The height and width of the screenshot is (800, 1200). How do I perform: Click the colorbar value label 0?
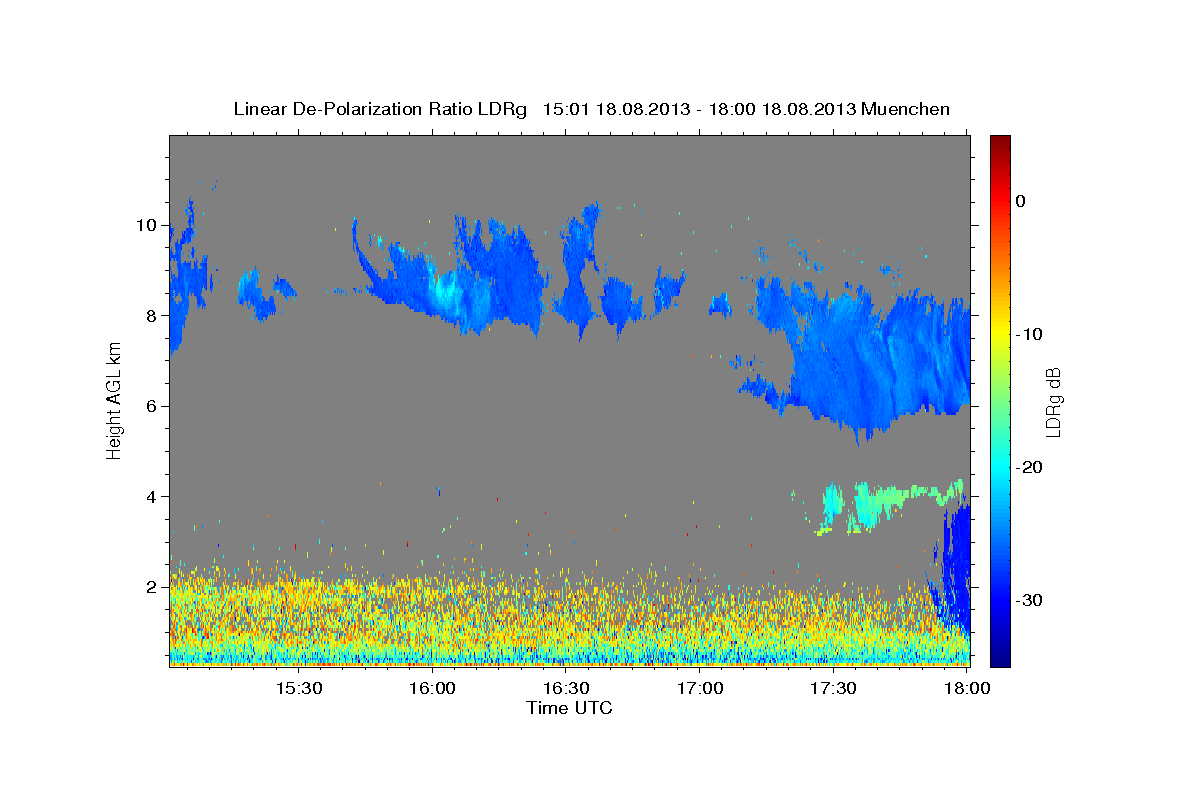pyautogui.click(x=1021, y=201)
